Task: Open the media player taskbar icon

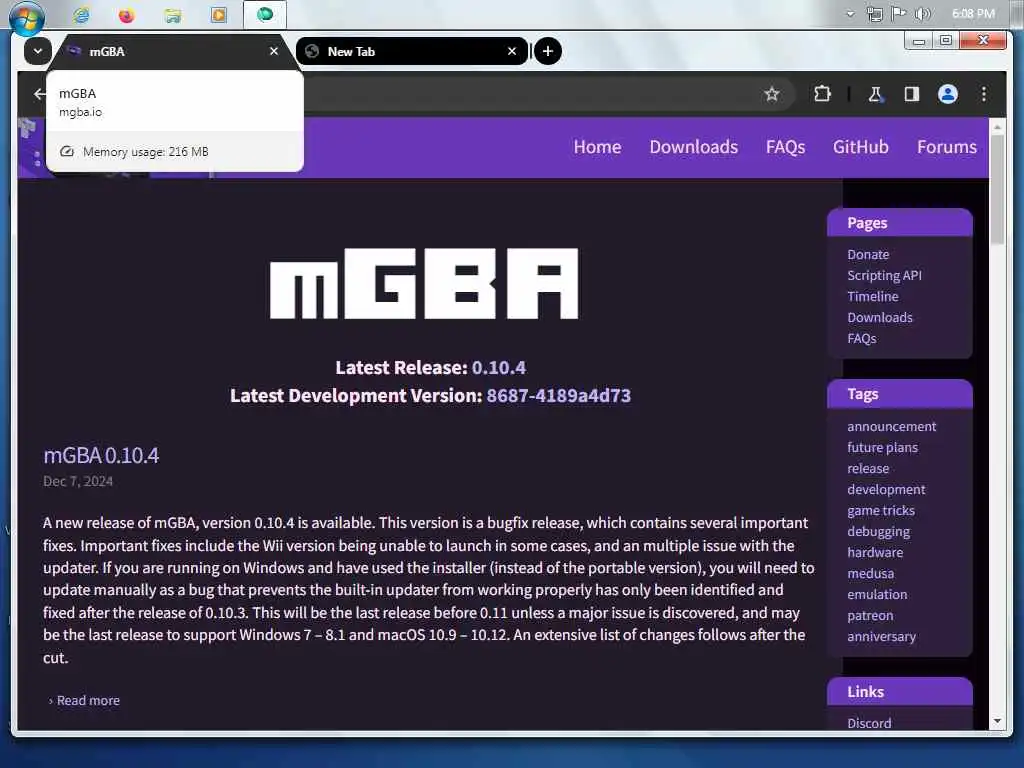Action: coord(219,14)
